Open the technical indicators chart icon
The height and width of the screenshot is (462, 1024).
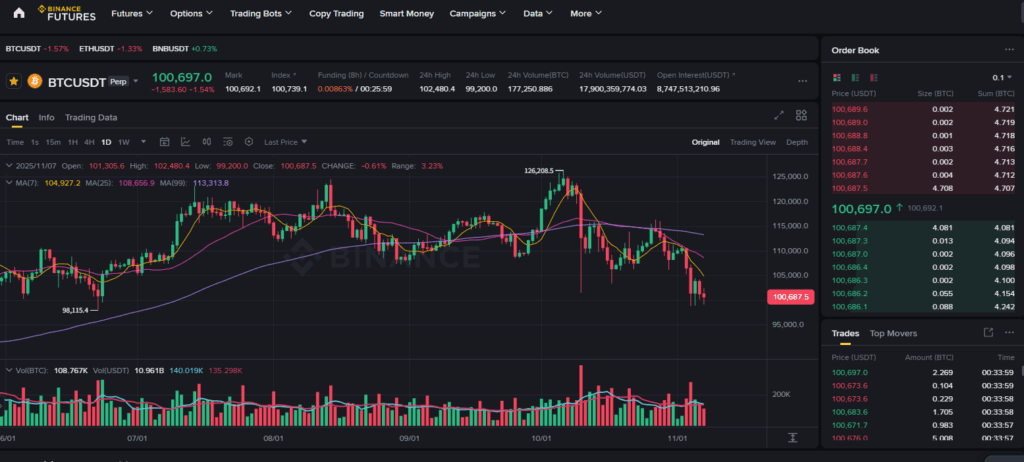(185, 142)
